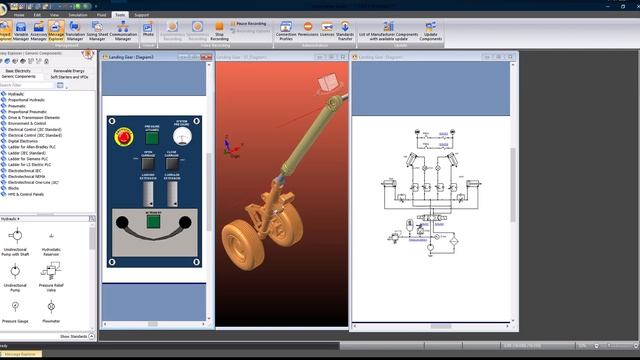Toggle the Message Explorer ribbon button

[56, 31]
